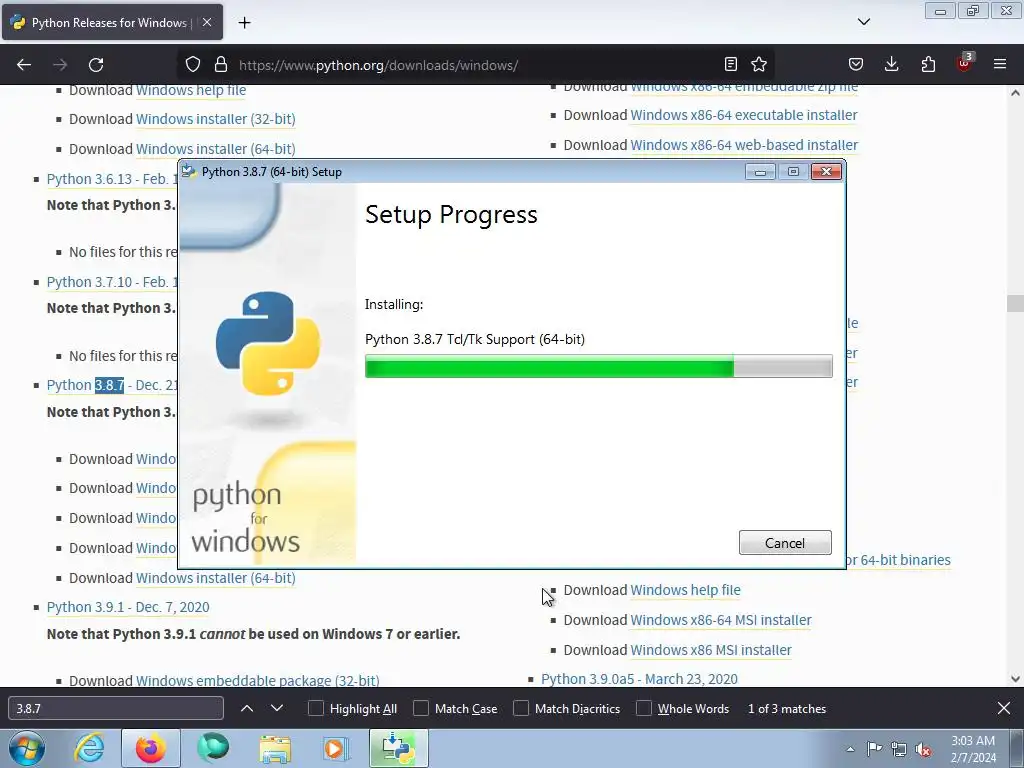Image resolution: width=1024 pixels, height=768 pixels.
Task: Cancel the Python 3.8.7 installation
Action: point(785,543)
